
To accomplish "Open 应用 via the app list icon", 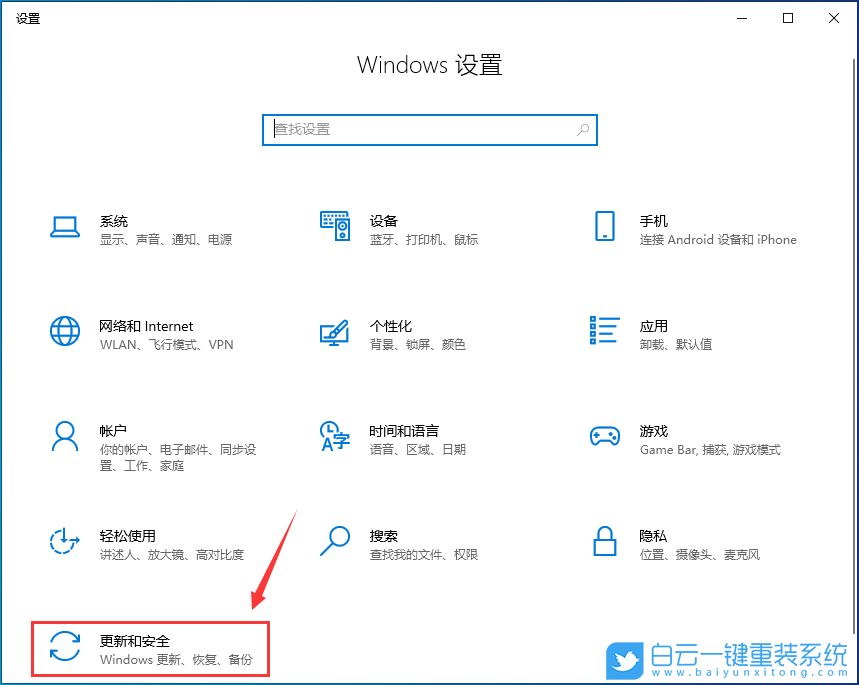I will point(604,331).
